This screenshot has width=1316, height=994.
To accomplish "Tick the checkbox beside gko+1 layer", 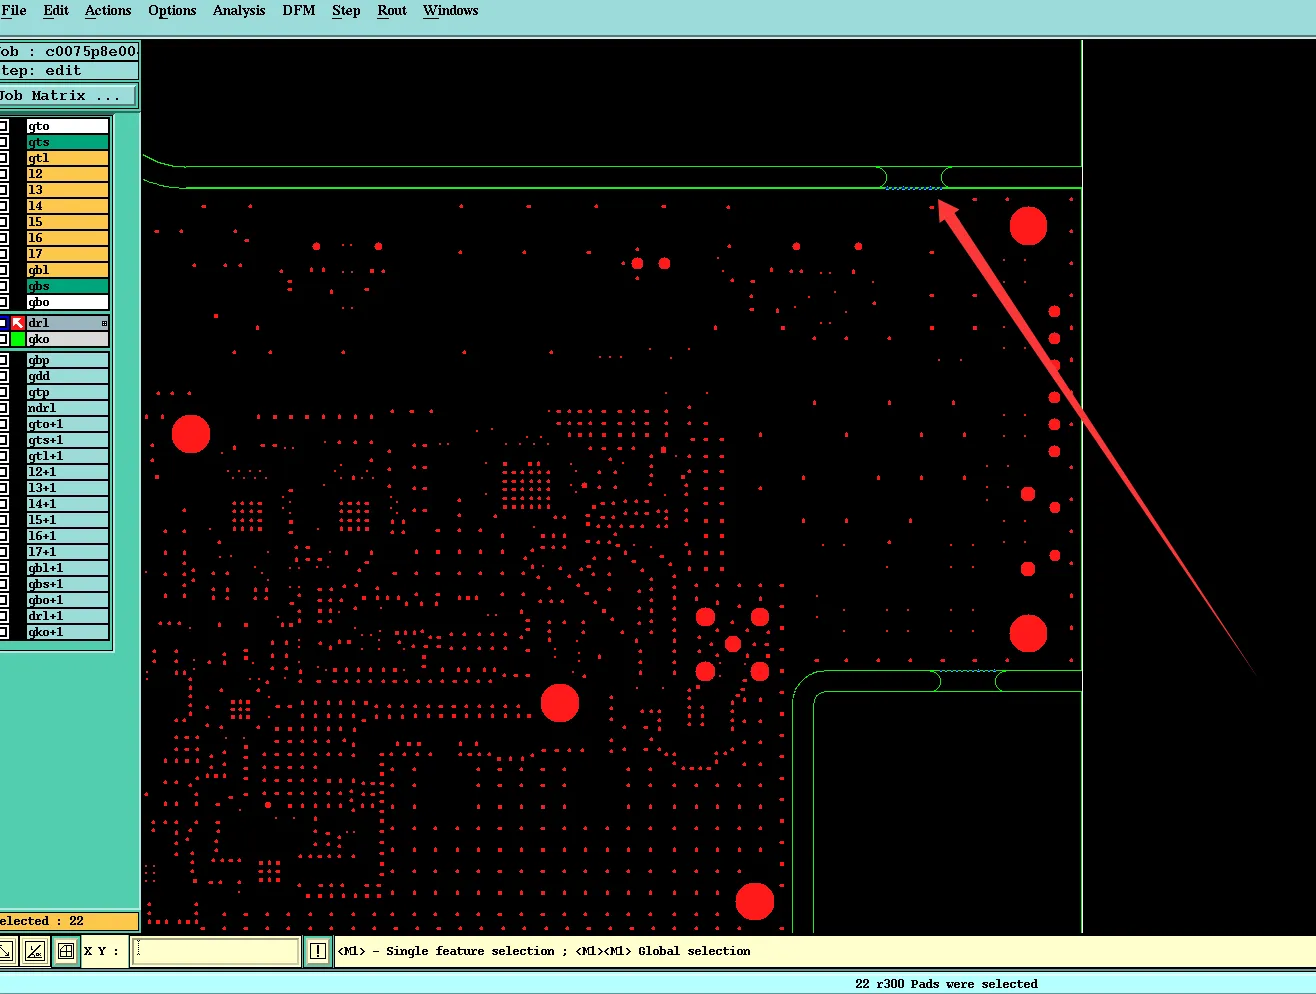I will (4, 632).
